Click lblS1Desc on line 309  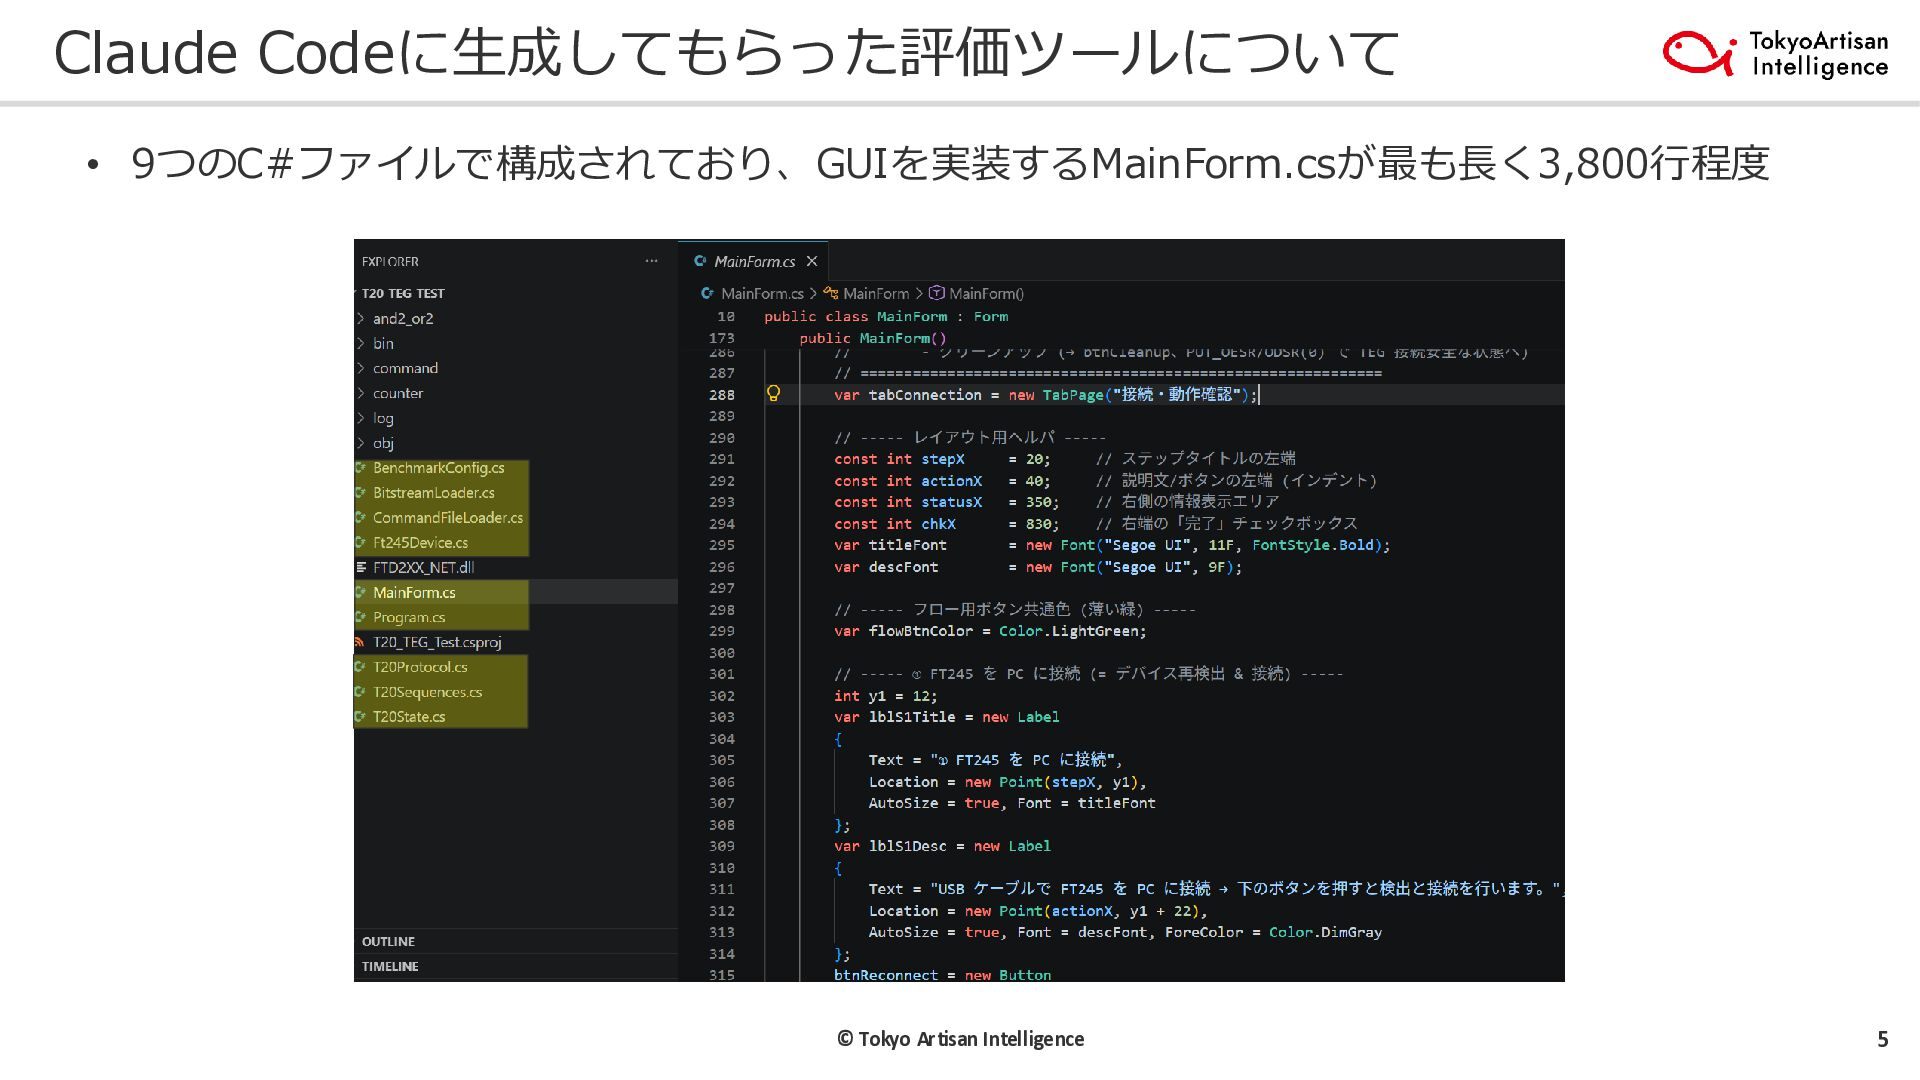click(x=907, y=846)
